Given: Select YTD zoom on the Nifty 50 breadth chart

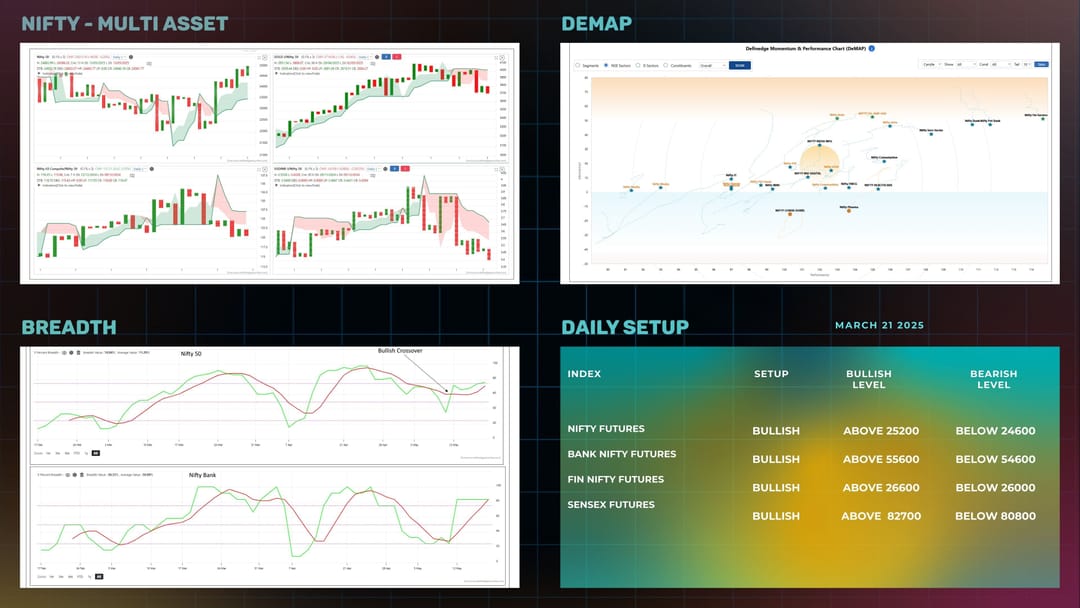Looking at the screenshot, I should point(76,453).
